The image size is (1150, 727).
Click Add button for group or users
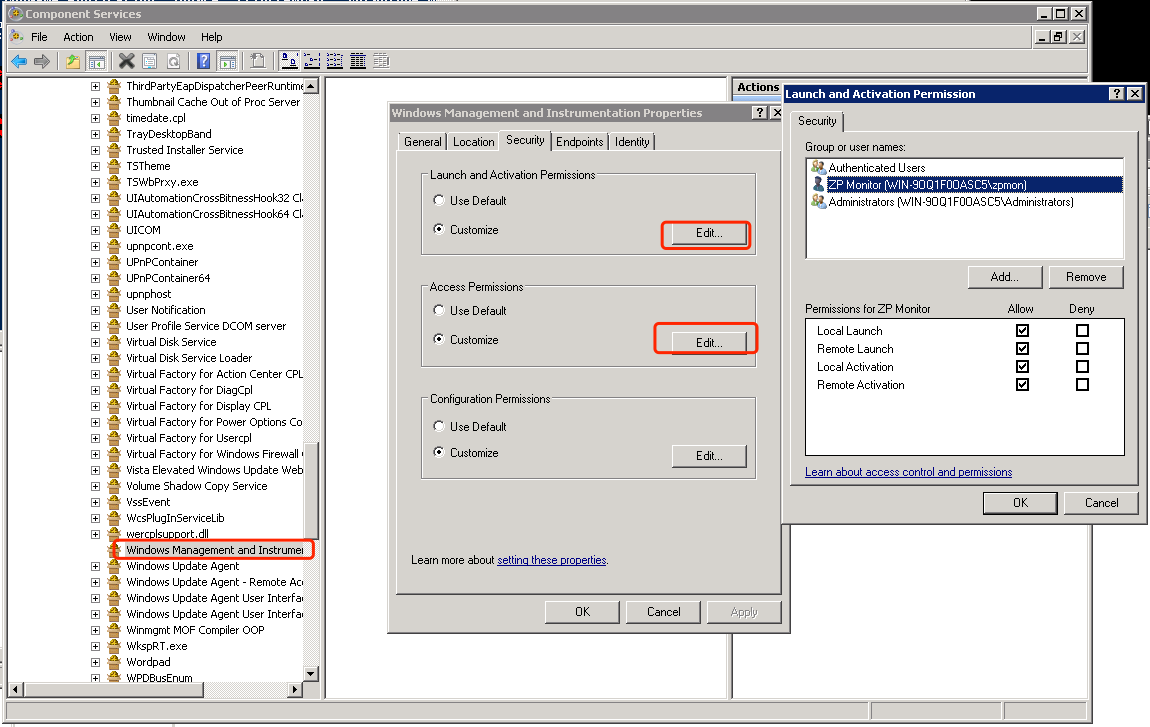1004,277
